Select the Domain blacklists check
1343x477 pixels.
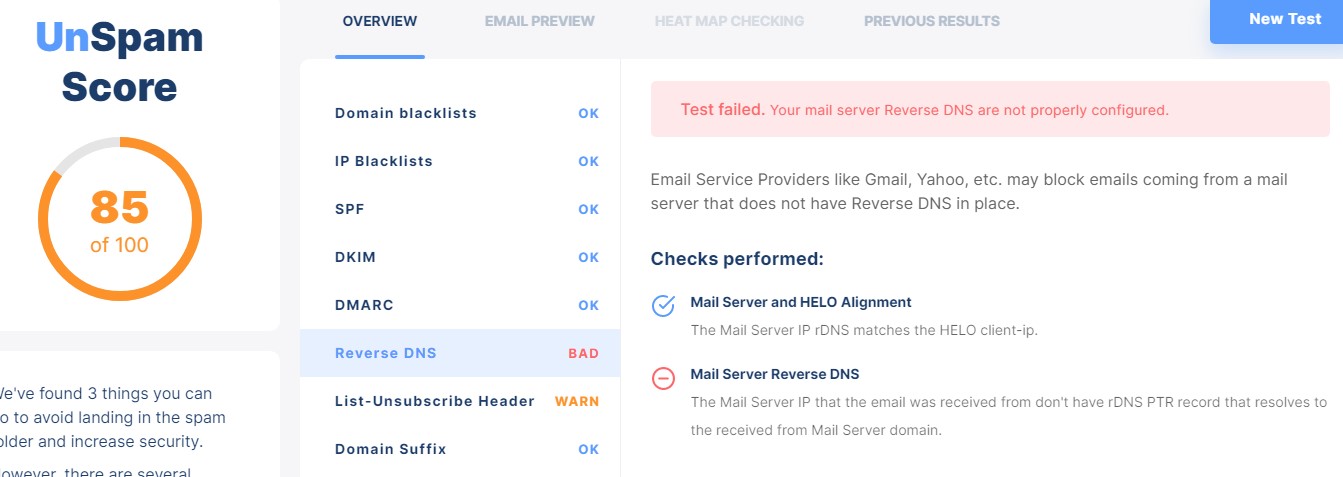coord(460,113)
